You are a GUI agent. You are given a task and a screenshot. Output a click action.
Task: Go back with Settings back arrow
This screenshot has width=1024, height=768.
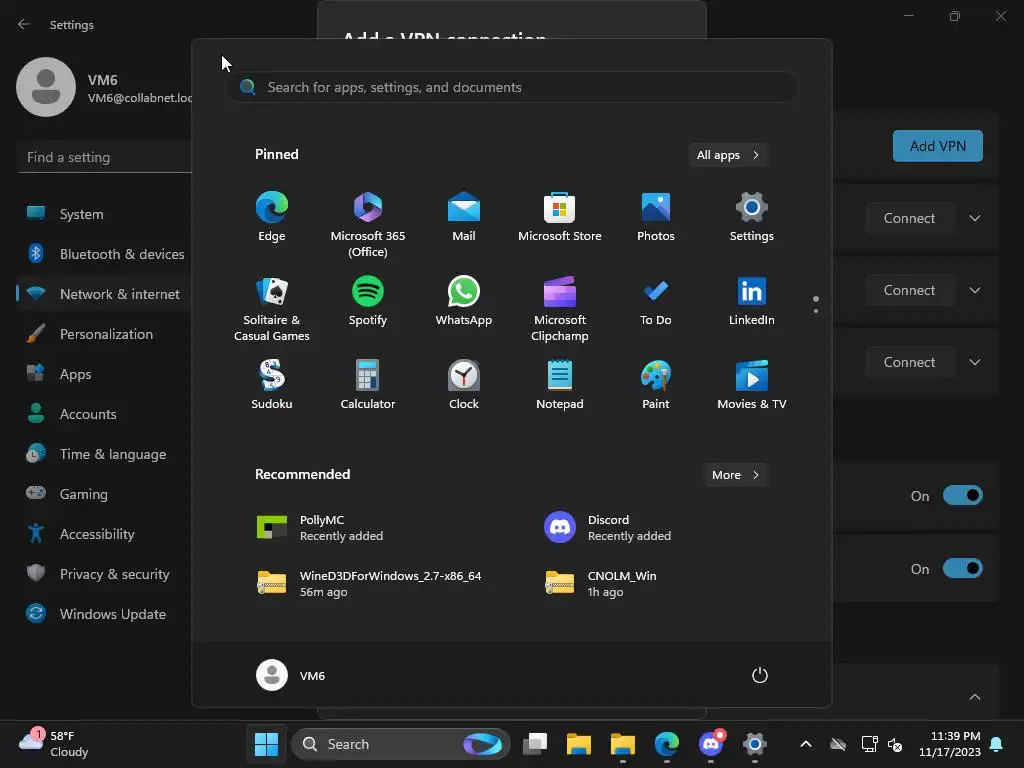pyautogui.click(x=24, y=24)
